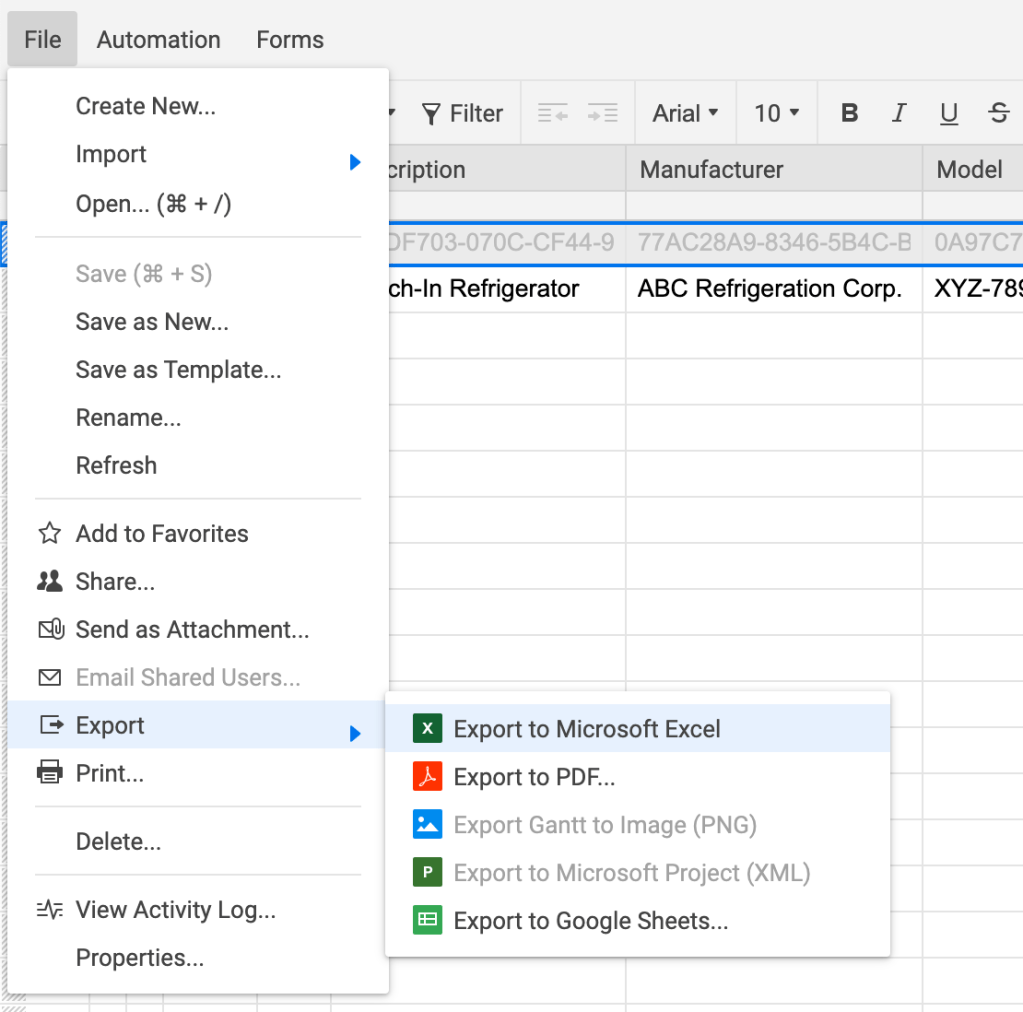The image size is (1023, 1012).
Task: Toggle bold formatting in toolbar
Action: 850,113
